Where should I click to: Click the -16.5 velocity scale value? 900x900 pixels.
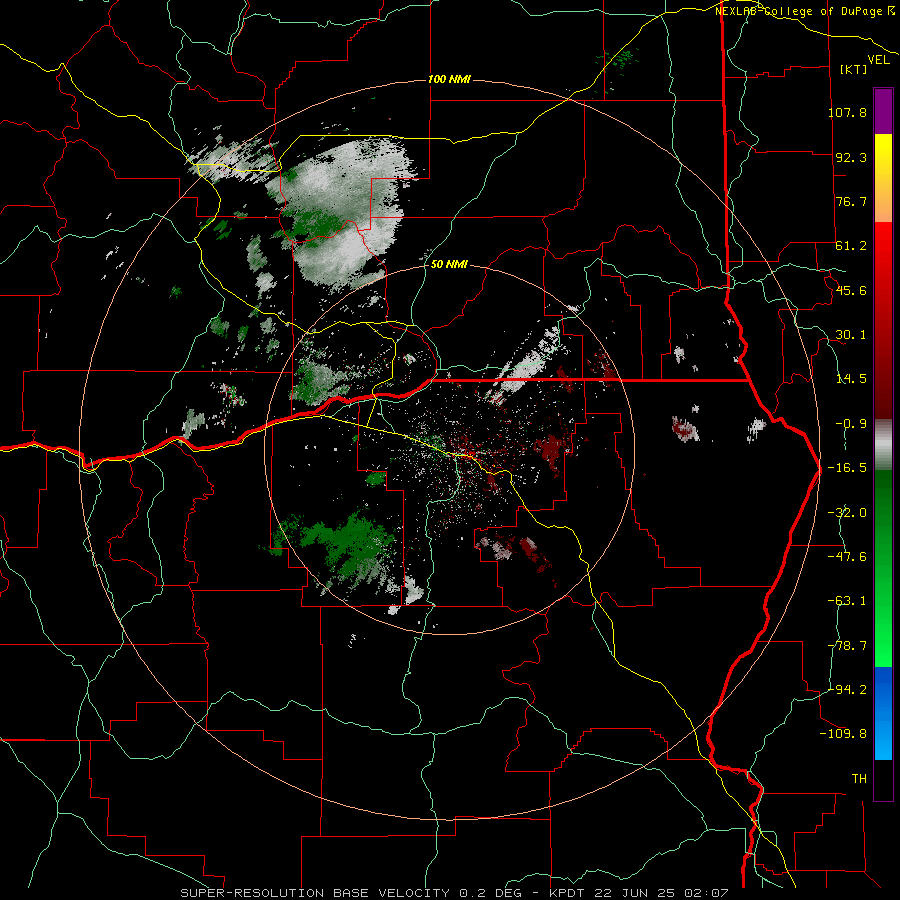[x=847, y=468]
